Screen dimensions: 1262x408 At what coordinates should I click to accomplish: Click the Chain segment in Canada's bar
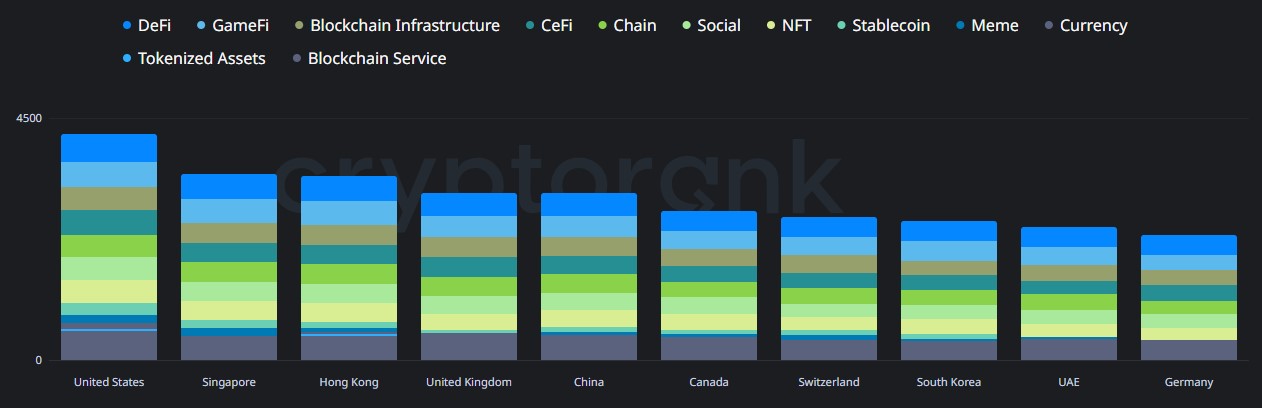709,289
